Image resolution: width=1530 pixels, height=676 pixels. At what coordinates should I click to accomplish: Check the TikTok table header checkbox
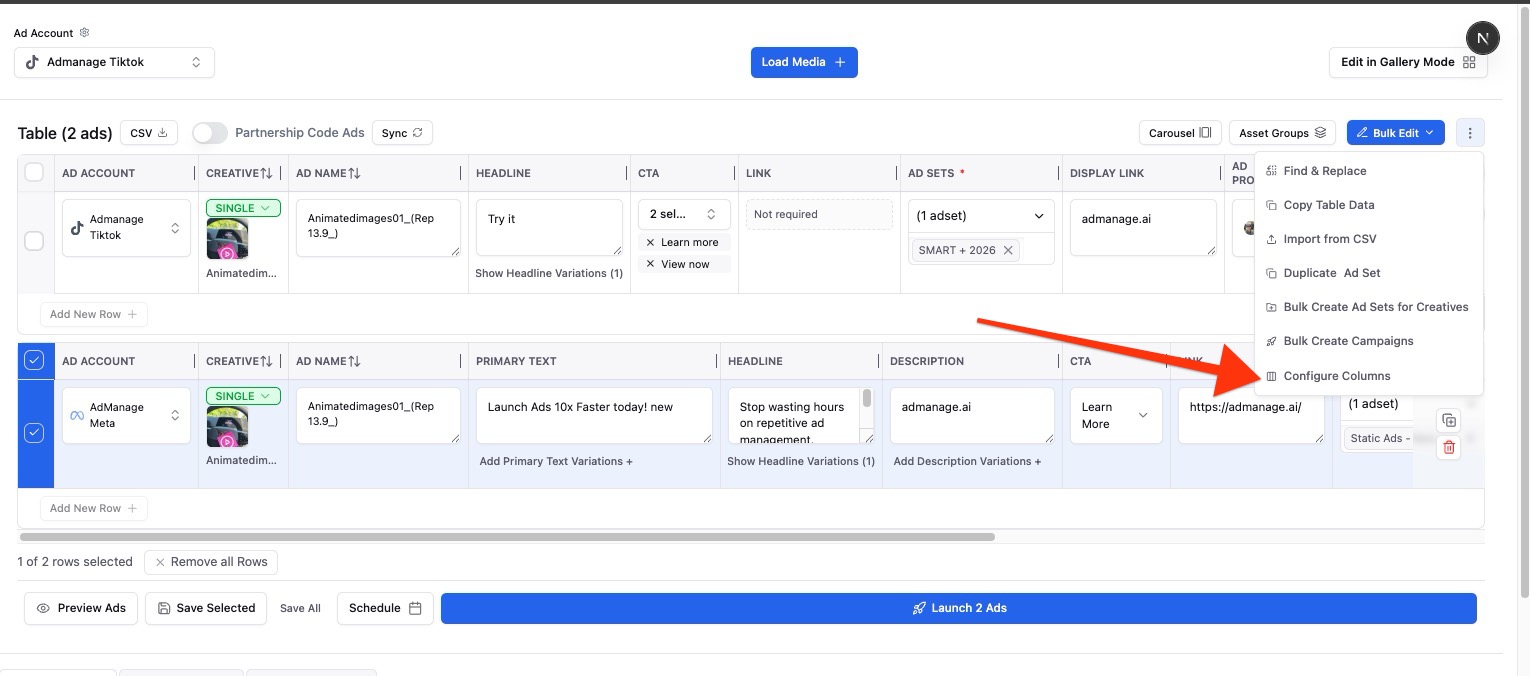[x=34, y=172]
